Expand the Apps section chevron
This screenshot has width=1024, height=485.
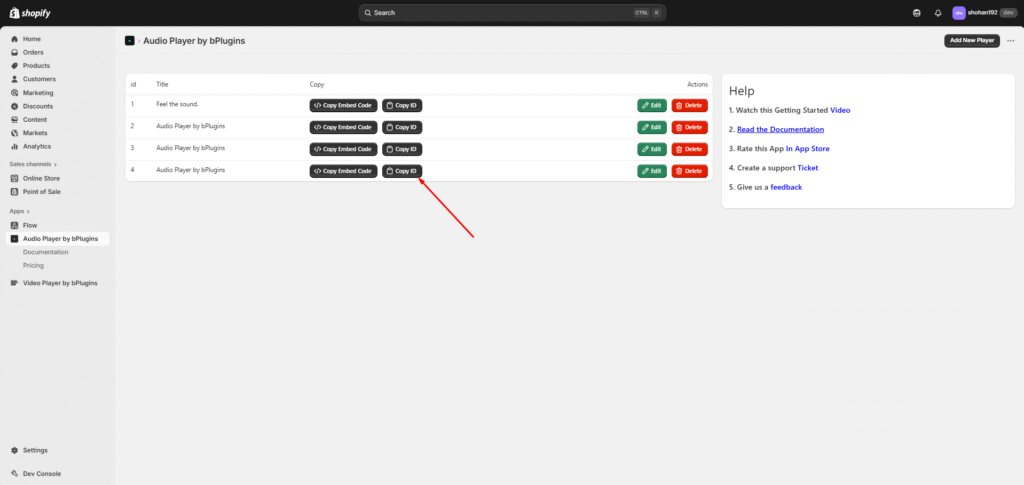click(x=27, y=211)
